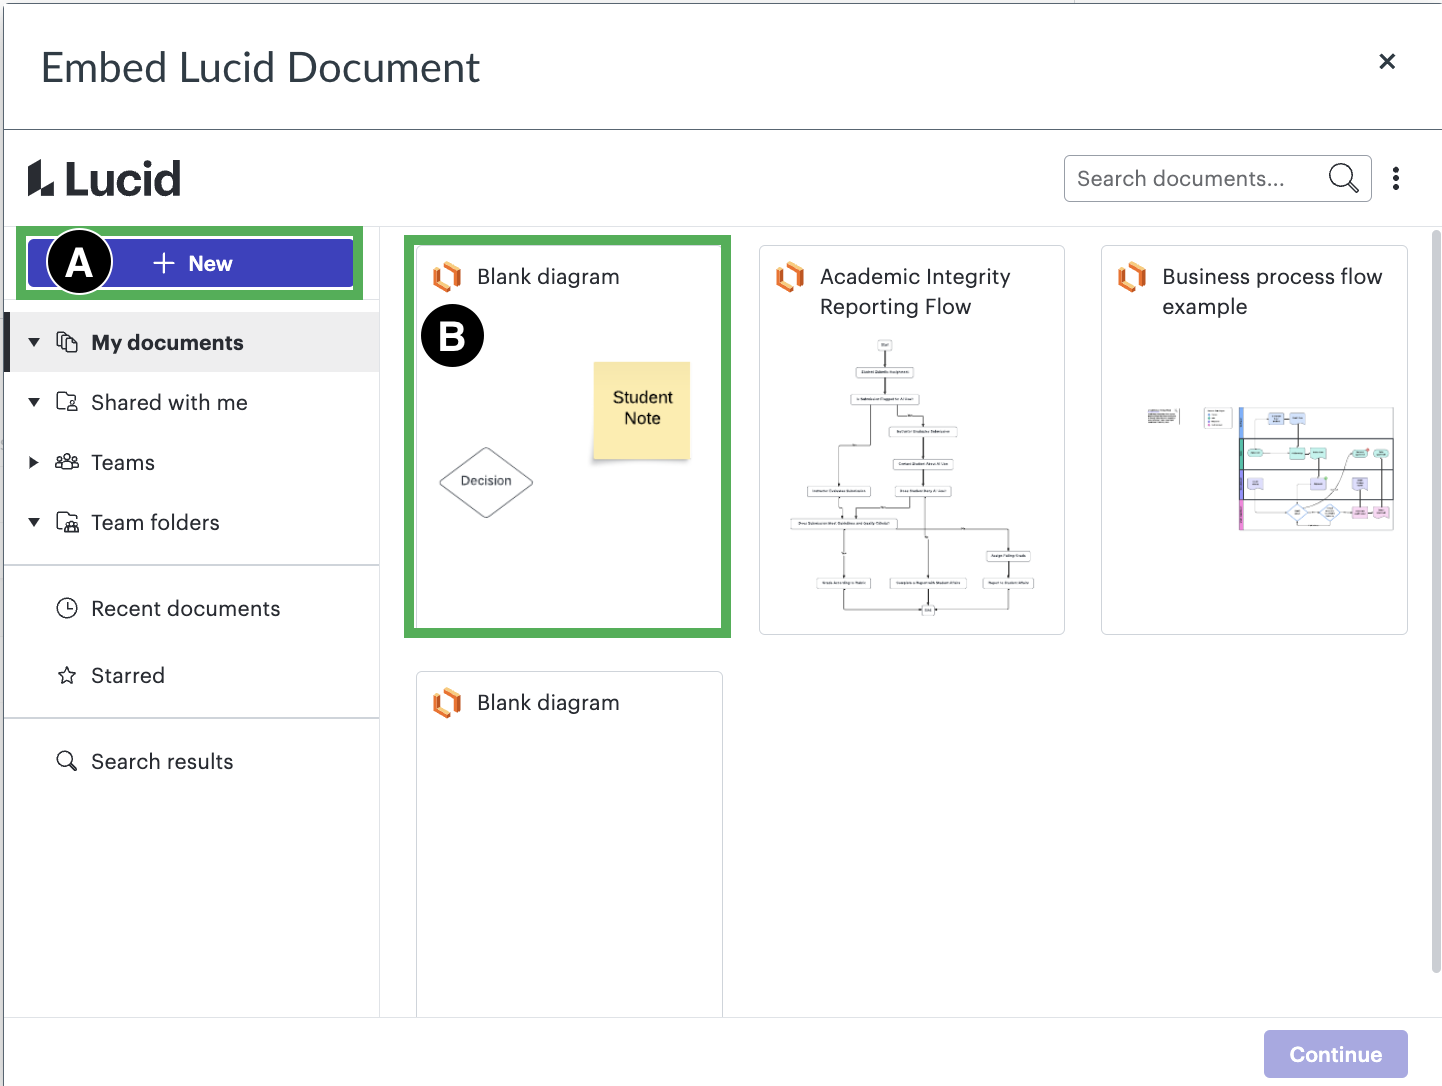Viewport: 1442px width, 1086px height.
Task: Select the Business process flow example document
Action: [x=1254, y=440]
